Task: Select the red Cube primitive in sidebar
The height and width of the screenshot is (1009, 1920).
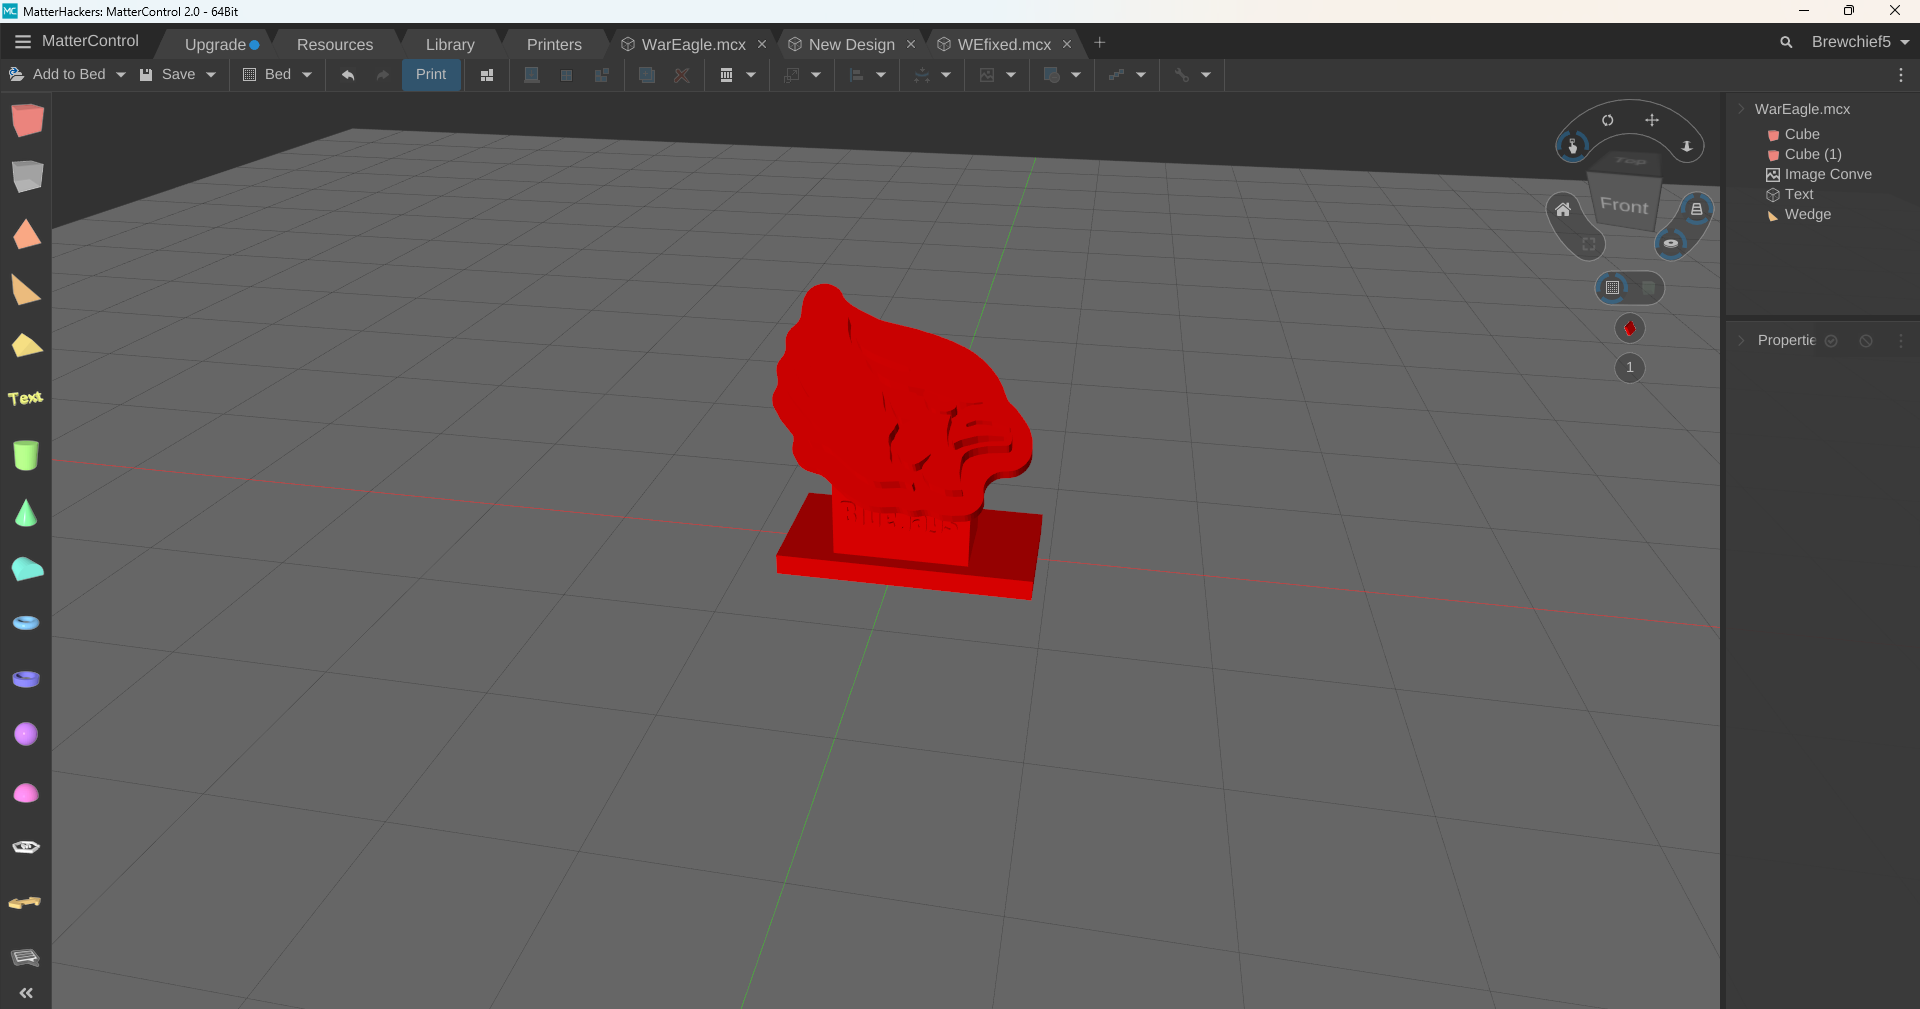Action: [x=27, y=120]
